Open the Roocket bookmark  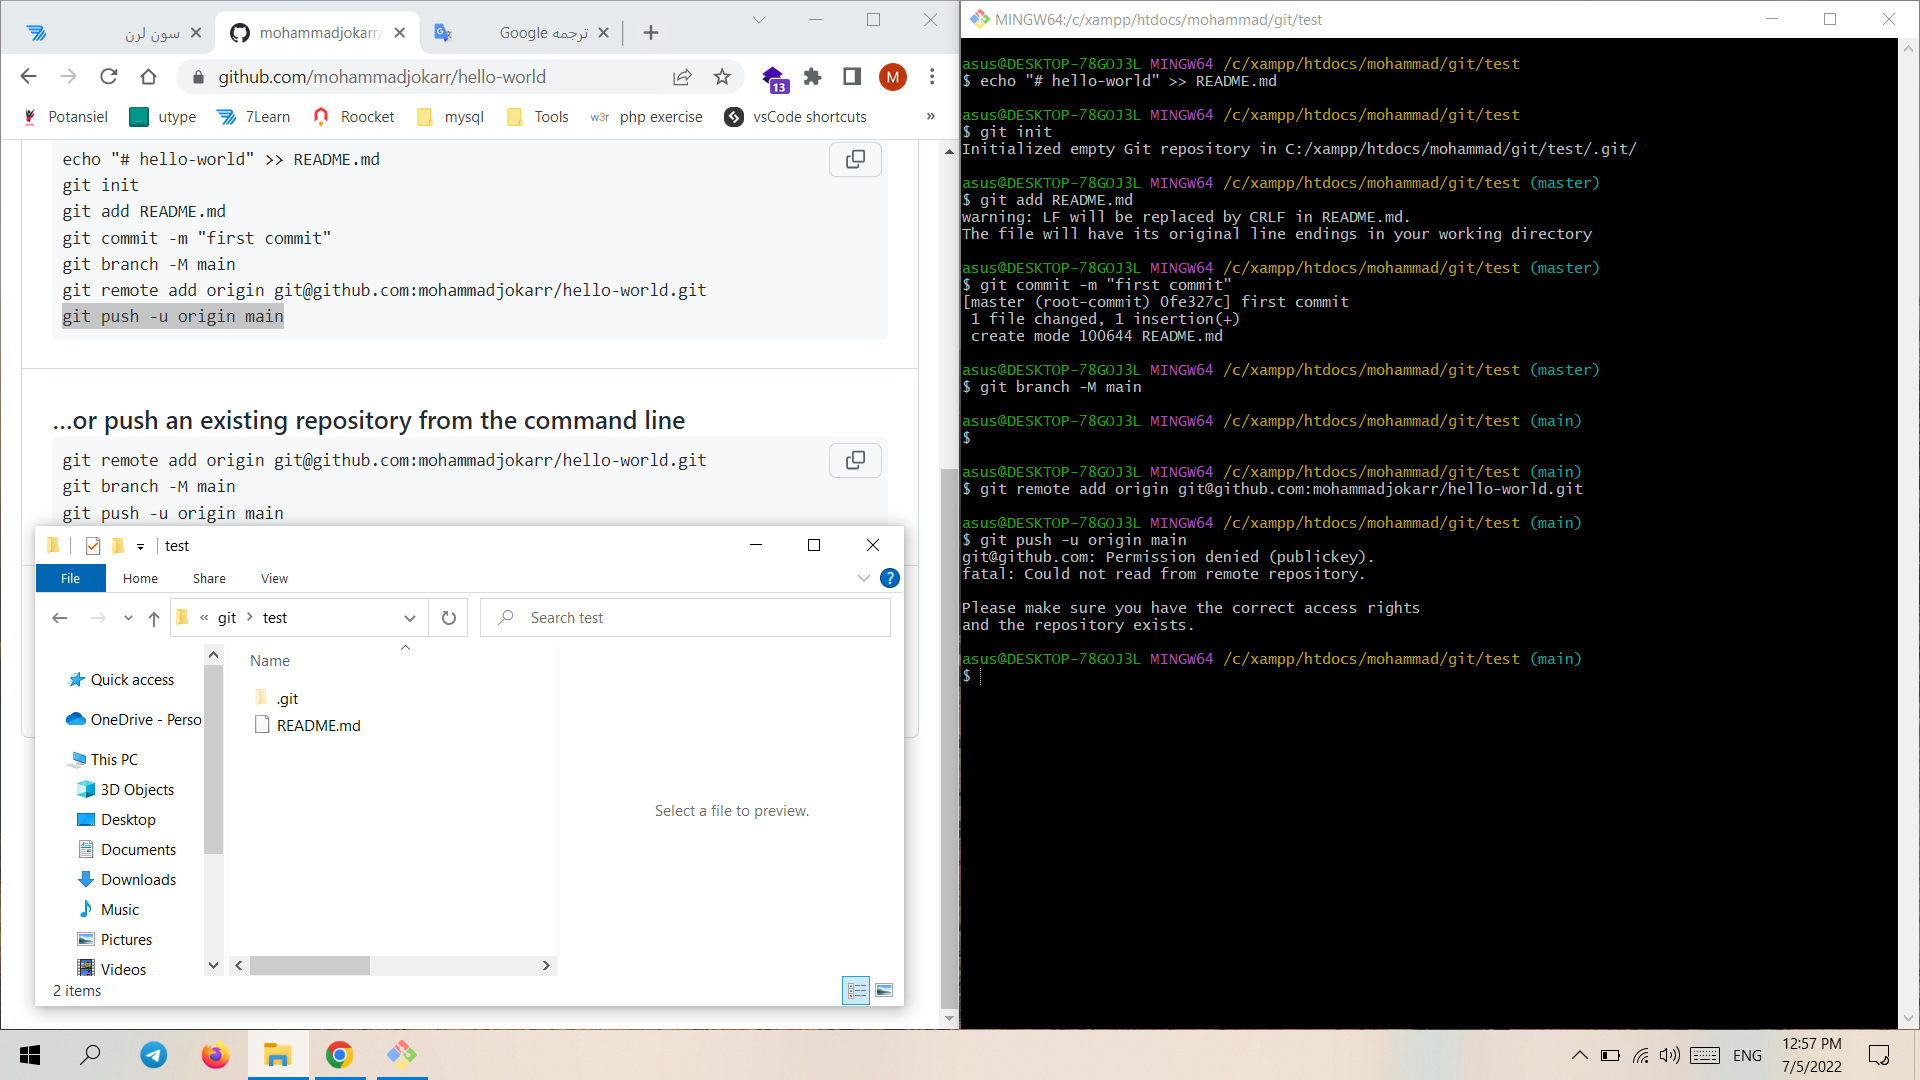point(354,117)
